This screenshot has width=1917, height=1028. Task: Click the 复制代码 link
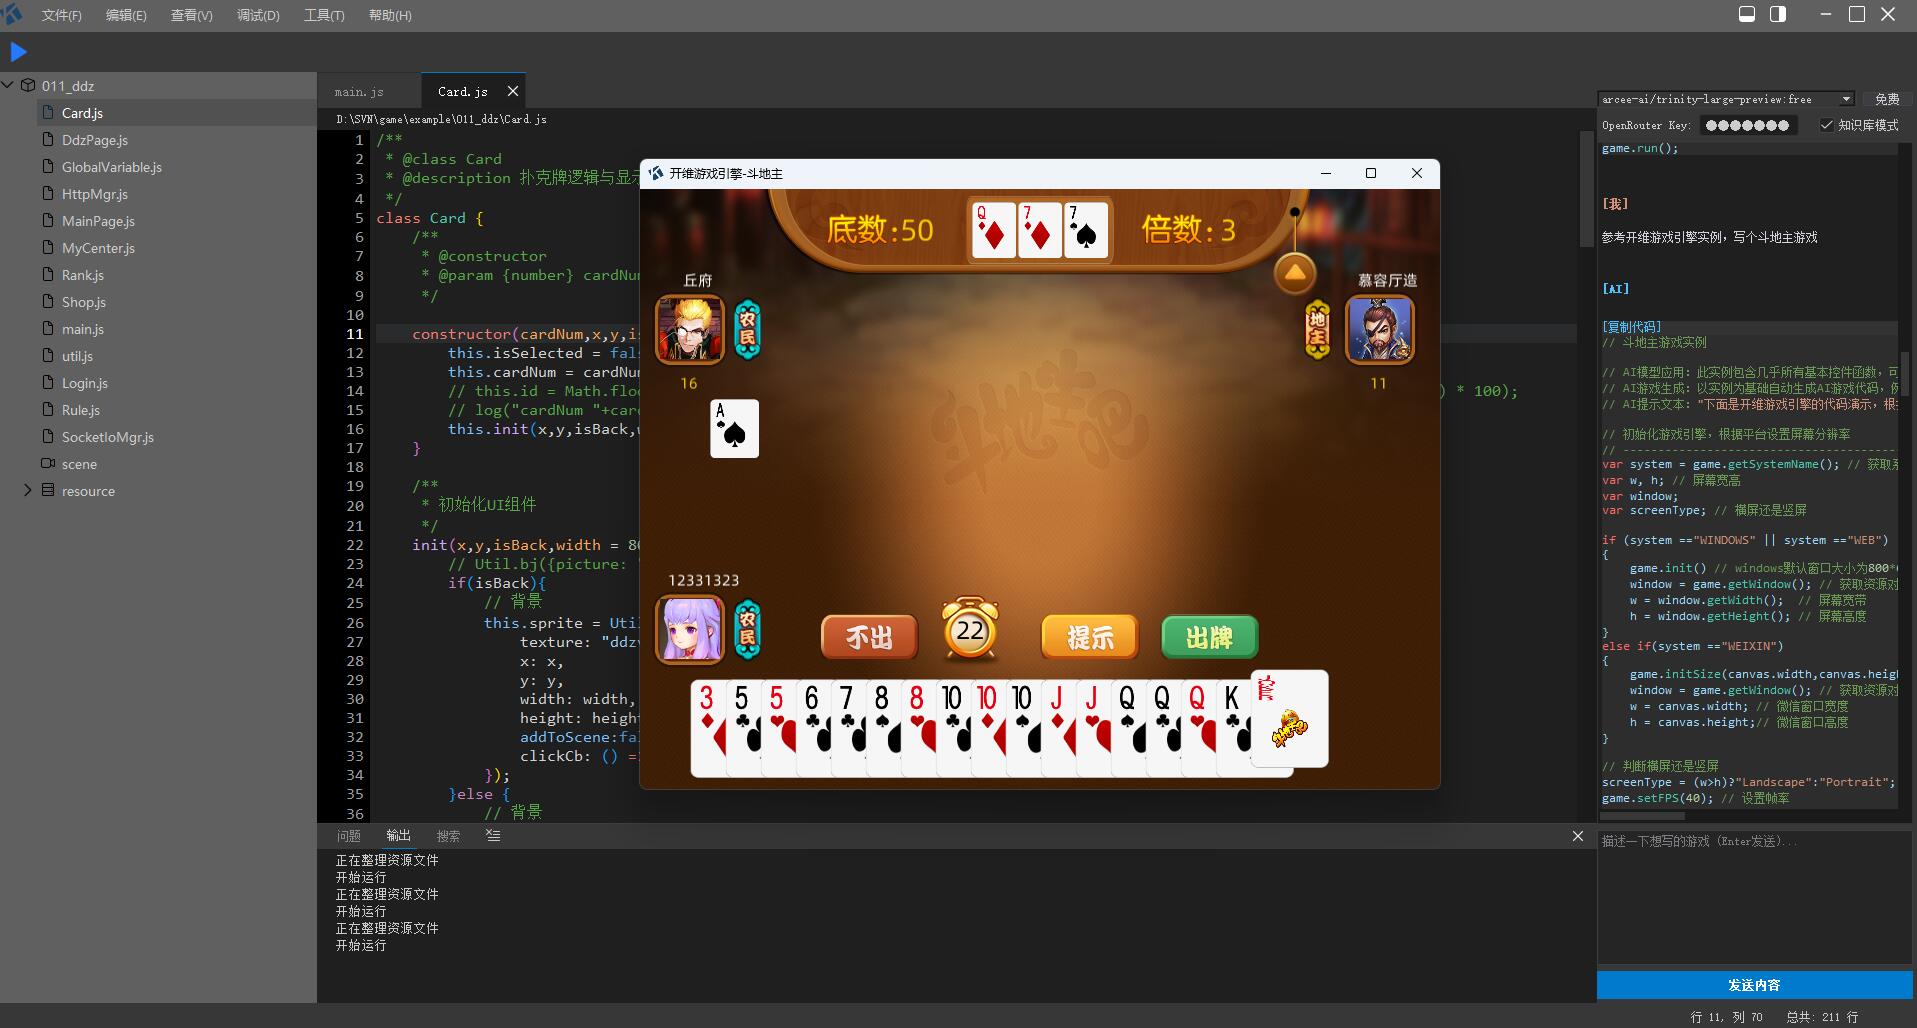(1631, 327)
